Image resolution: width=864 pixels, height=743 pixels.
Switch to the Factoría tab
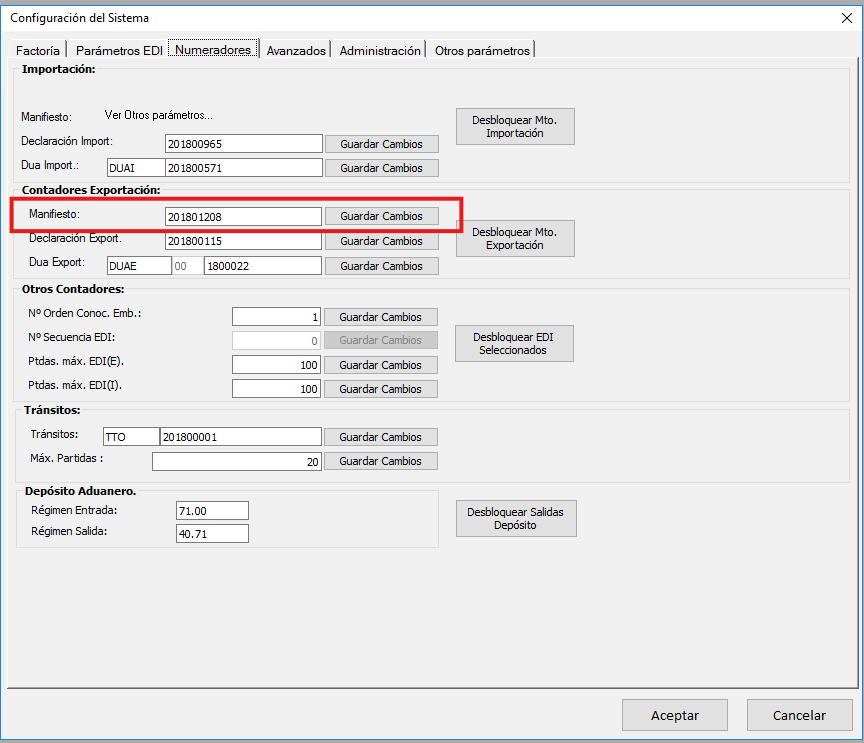(x=38, y=50)
